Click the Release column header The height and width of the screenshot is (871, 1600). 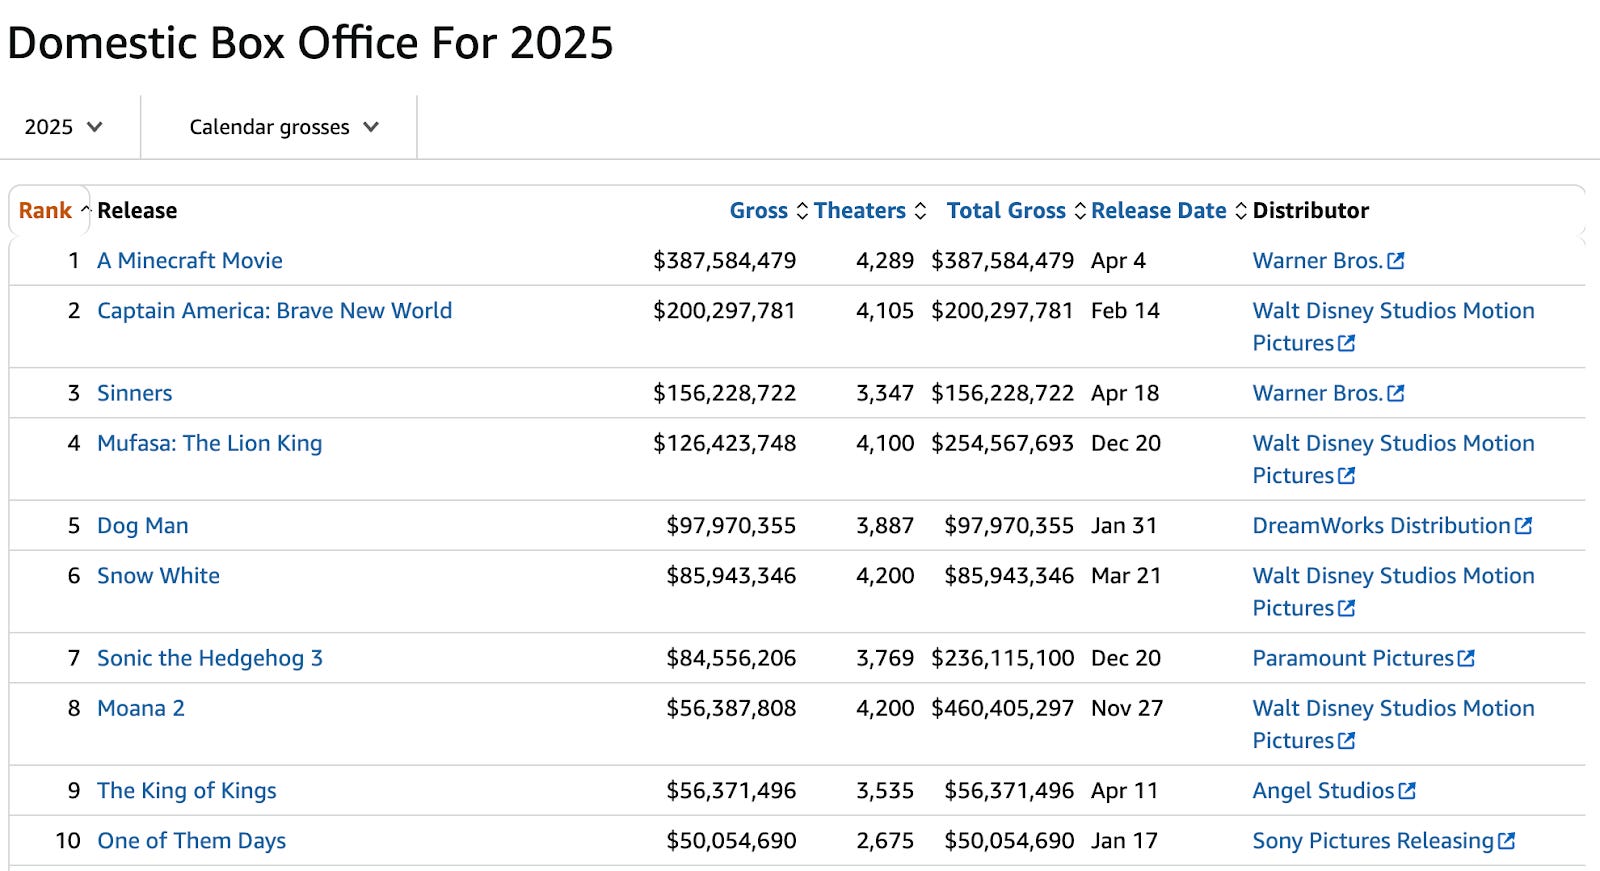137,210
